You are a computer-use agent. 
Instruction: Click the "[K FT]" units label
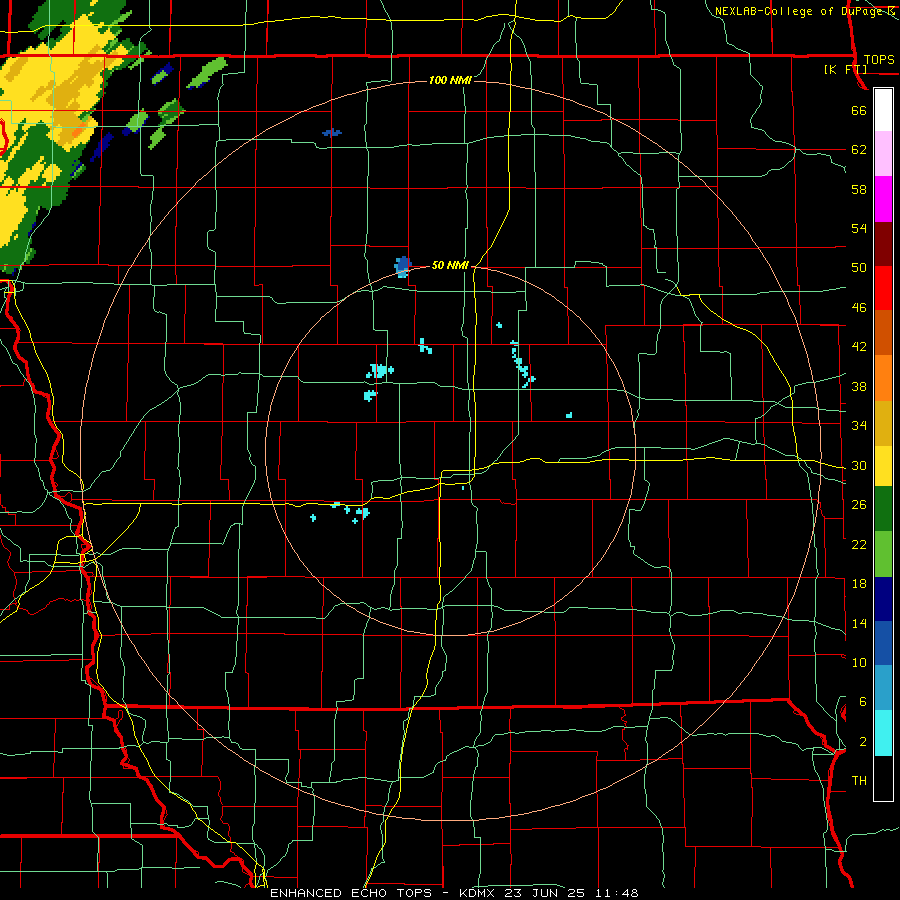[x=845, y=70]
